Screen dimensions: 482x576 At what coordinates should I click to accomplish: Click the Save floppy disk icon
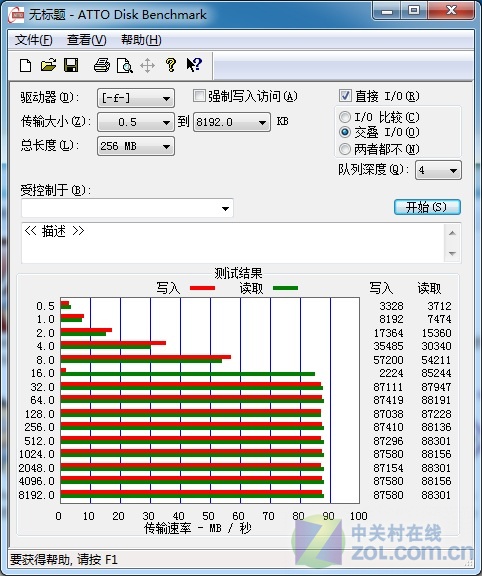(71, 65)
